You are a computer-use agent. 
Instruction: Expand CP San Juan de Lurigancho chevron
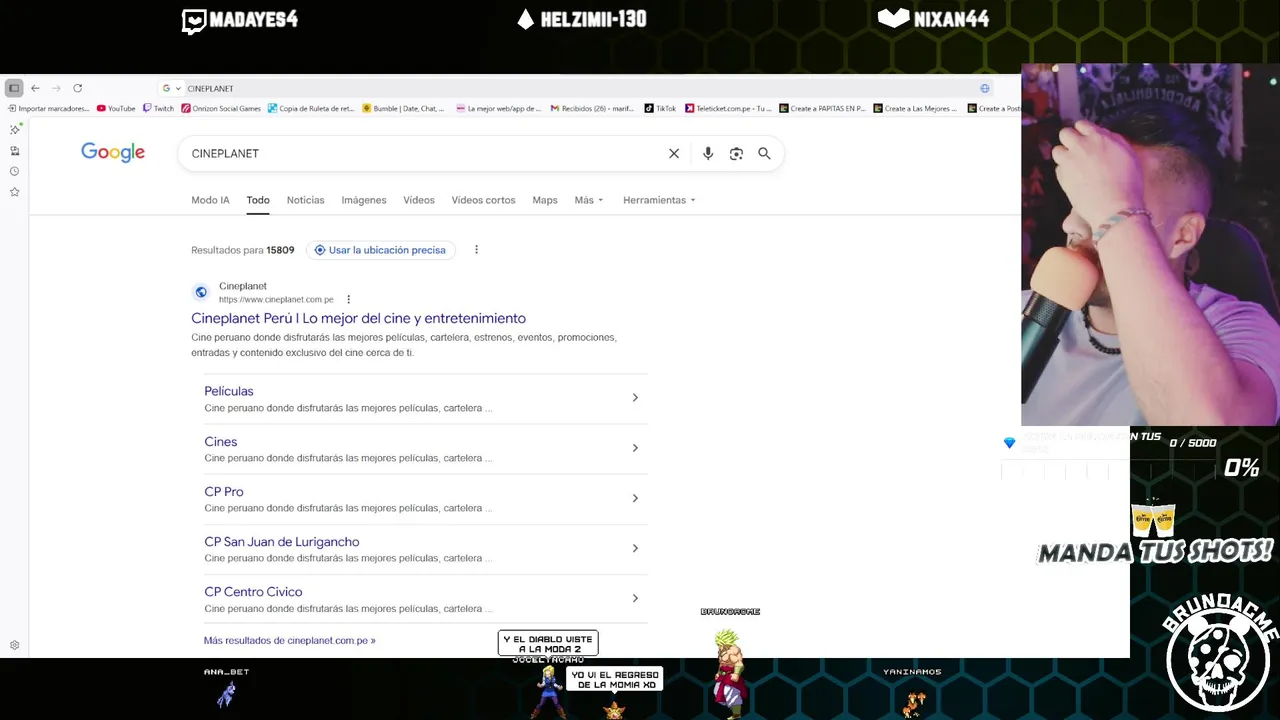tap(635, 548)
